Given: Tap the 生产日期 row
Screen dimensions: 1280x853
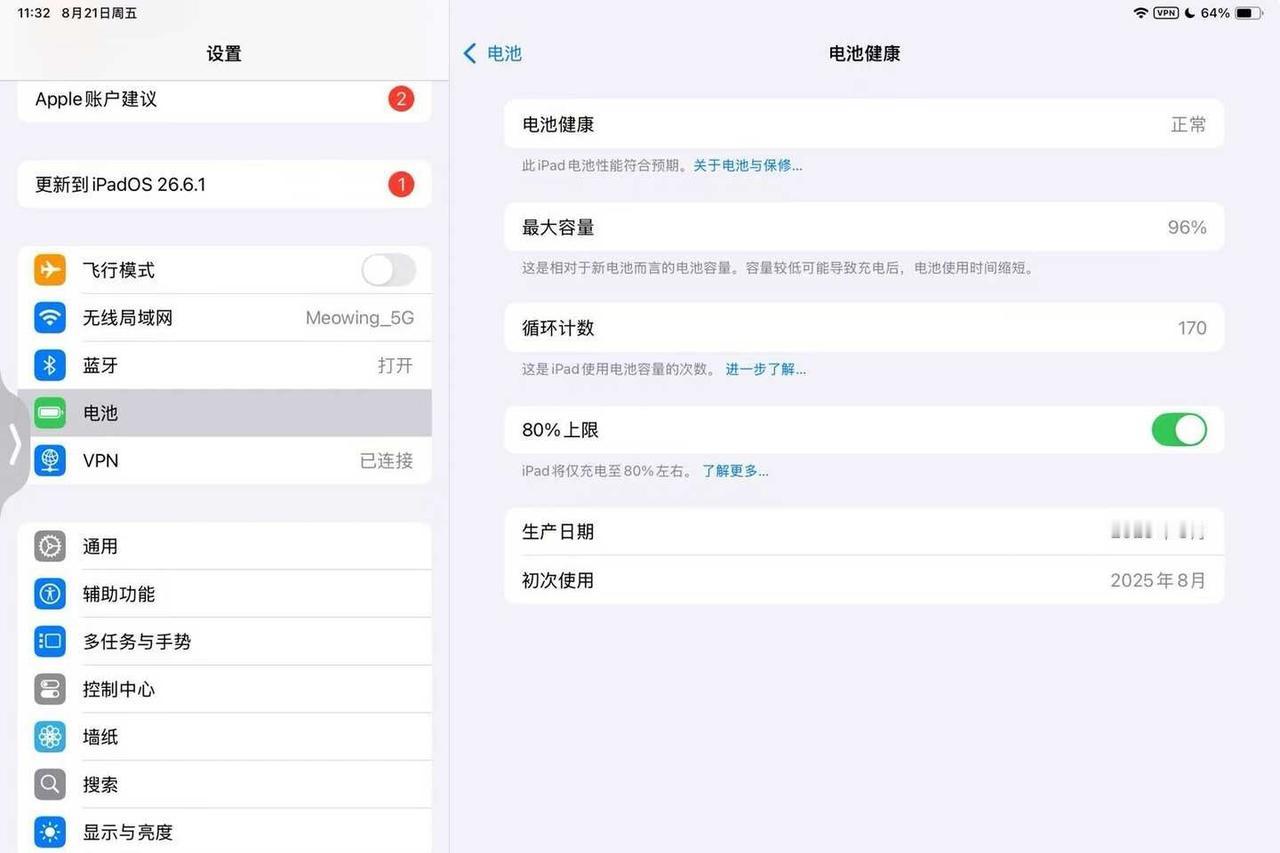Looking at the screenshot, I should click(864, 532).
